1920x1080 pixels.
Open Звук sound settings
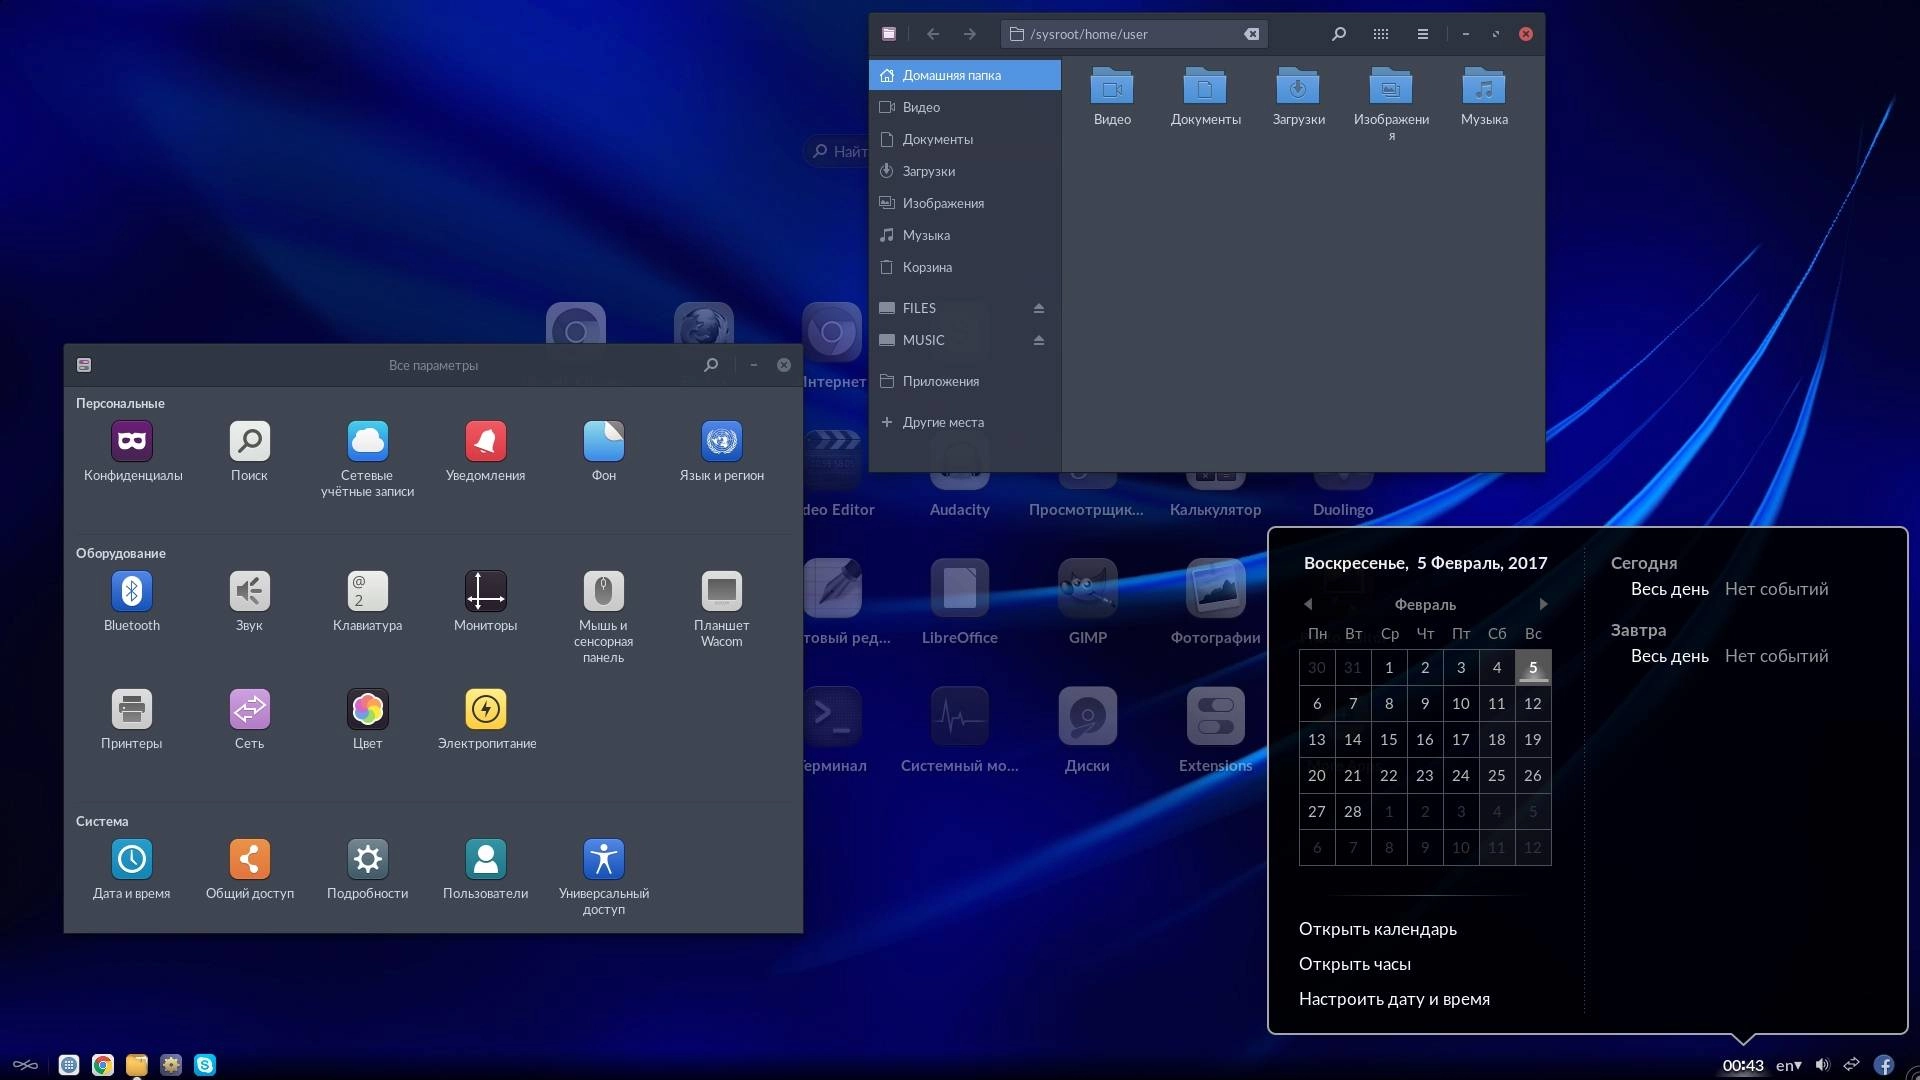click(249, 591)
